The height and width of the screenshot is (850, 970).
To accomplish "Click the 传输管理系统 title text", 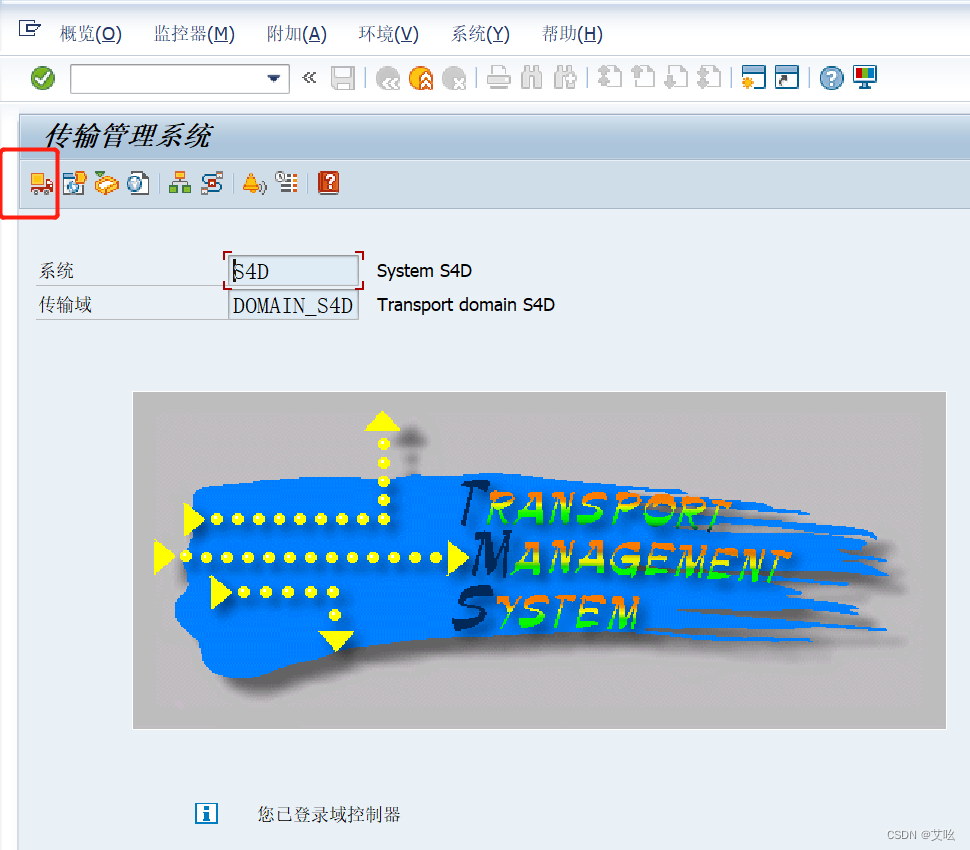I will click(x=128, y=135).
